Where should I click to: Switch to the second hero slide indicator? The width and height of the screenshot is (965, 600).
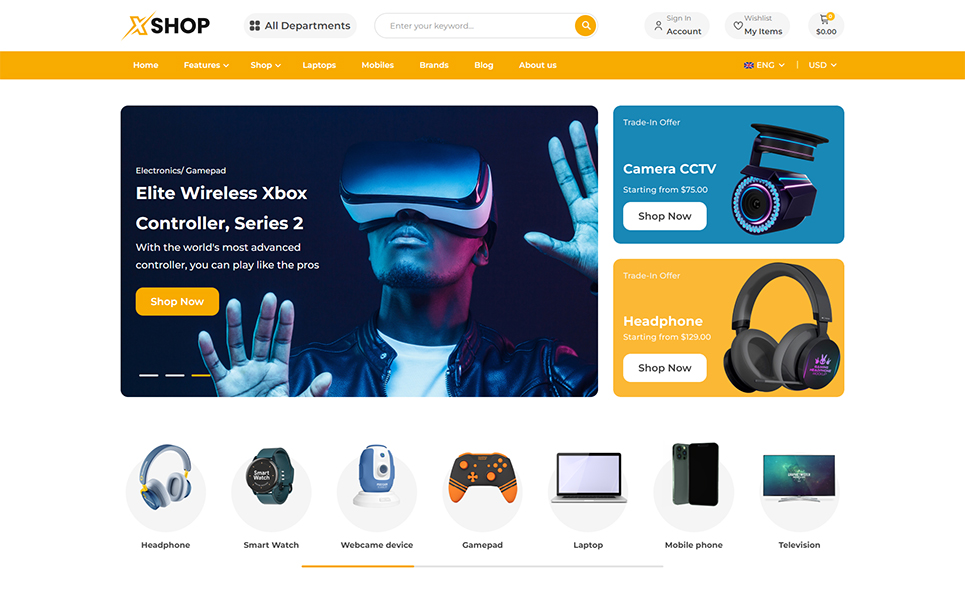coord(175,375)
